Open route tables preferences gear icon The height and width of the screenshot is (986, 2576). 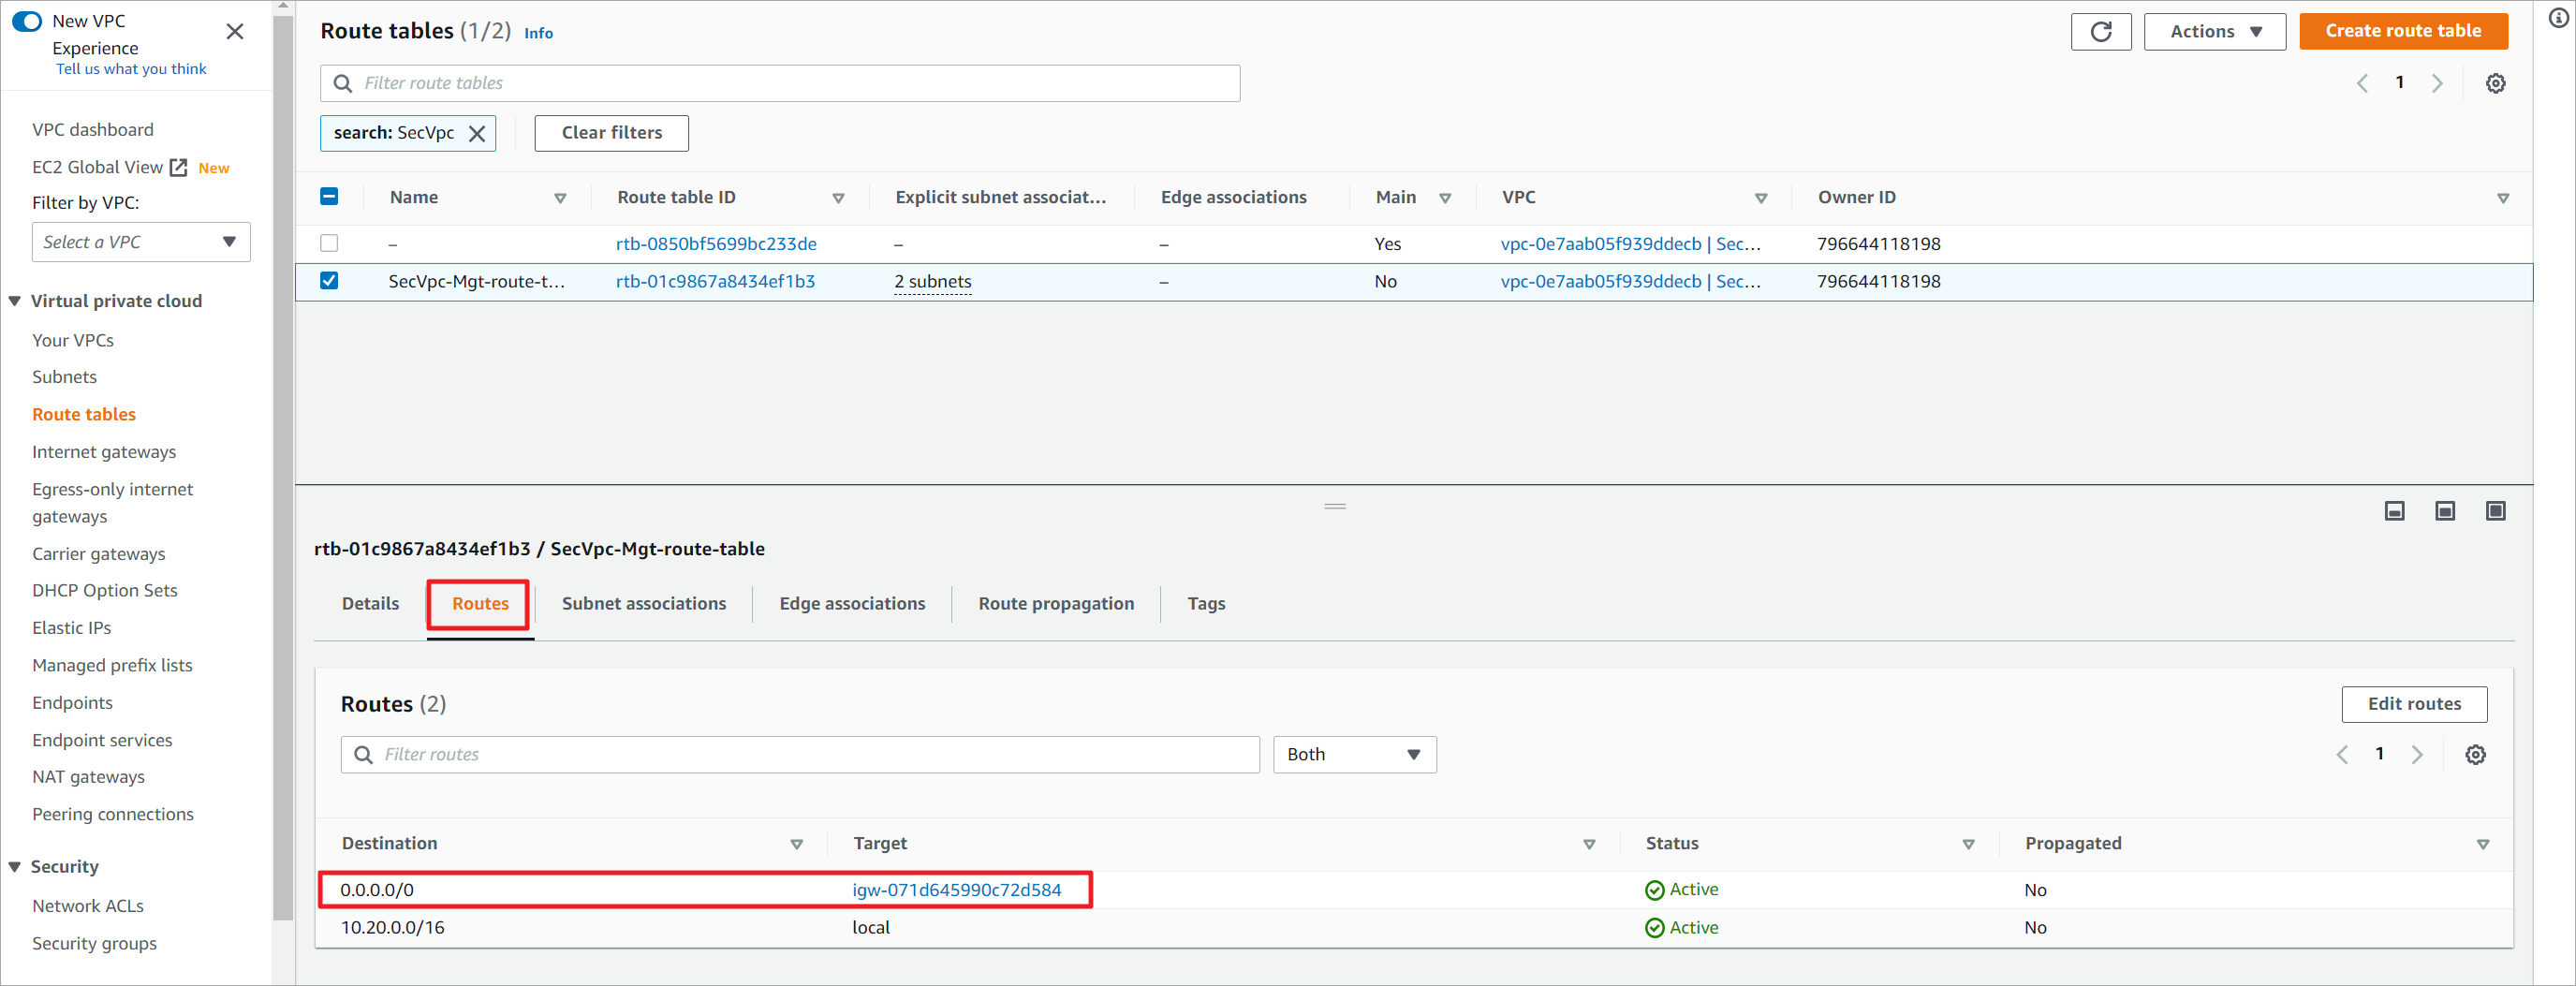2496,84
